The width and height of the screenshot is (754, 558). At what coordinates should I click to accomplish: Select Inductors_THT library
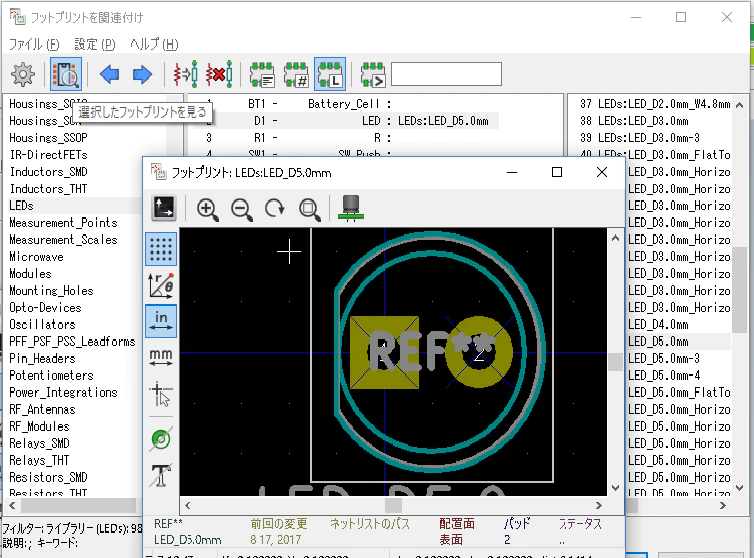(x=49, y=189)
